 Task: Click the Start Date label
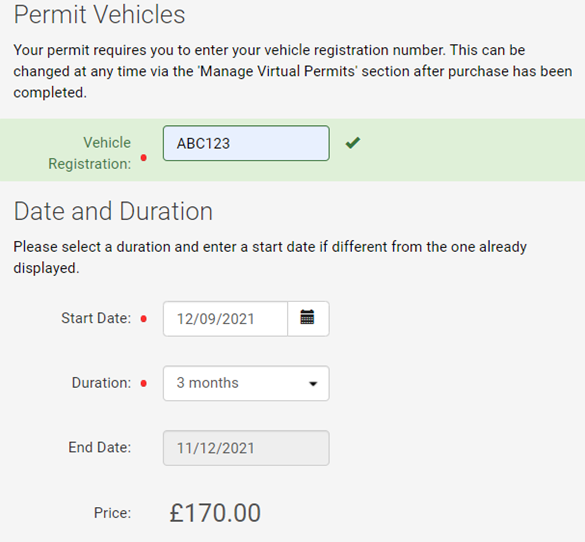click(96, 318)
